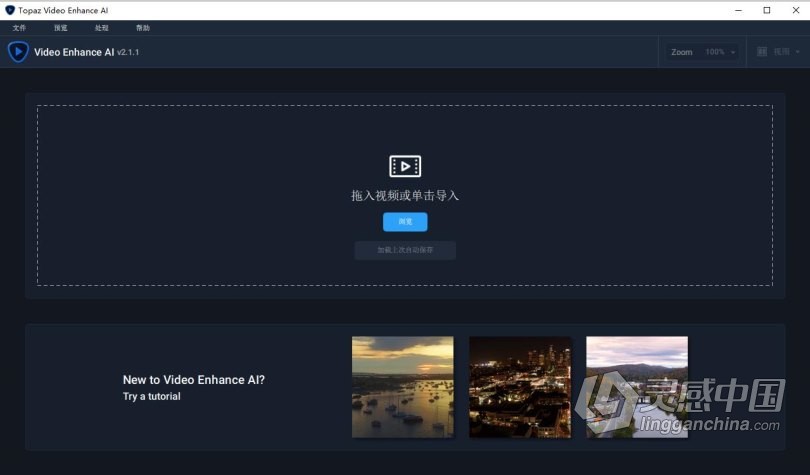Image resolution: width=810 pixels, height=475 pixels.
Task: Open the night city tutorial thumbnail
Action: click(x=520, y=387)
